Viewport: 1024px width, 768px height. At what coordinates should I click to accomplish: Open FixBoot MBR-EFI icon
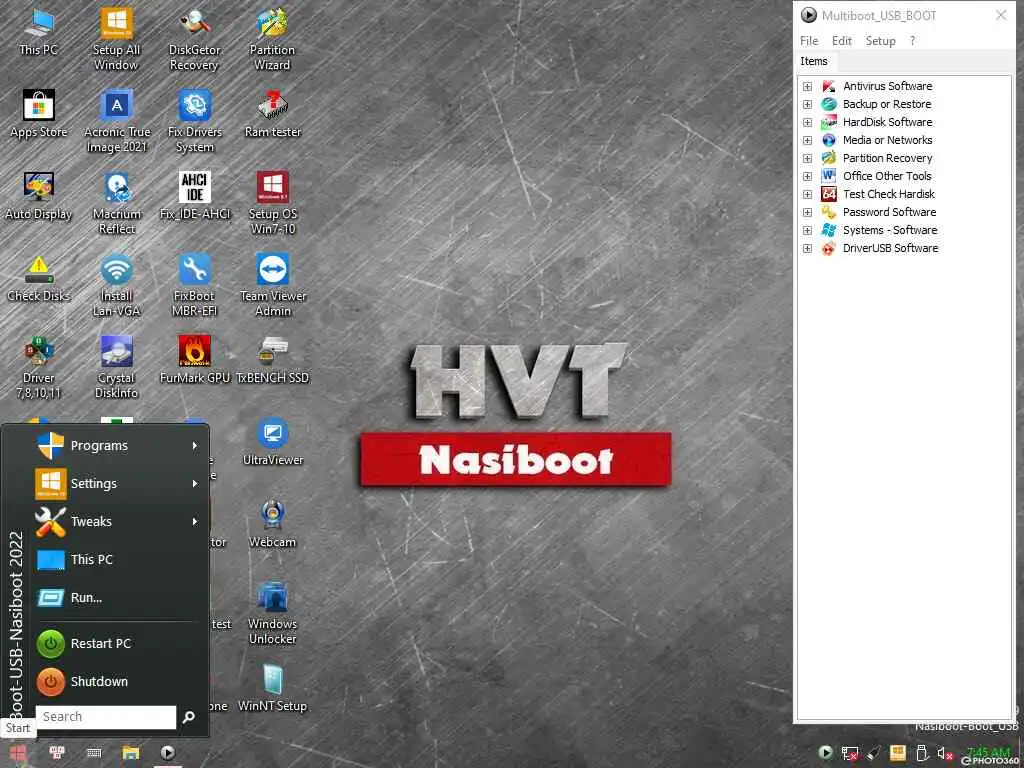click(195, 286)
